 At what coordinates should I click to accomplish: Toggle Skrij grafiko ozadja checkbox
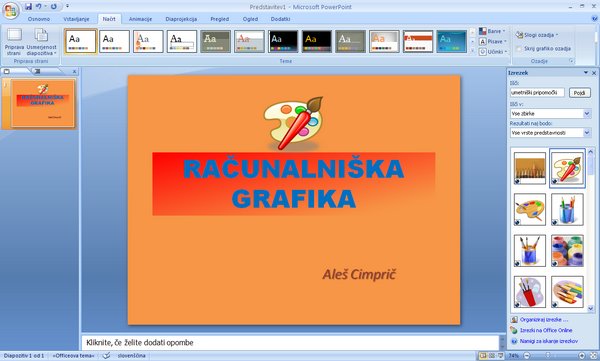tap(519, 49)
